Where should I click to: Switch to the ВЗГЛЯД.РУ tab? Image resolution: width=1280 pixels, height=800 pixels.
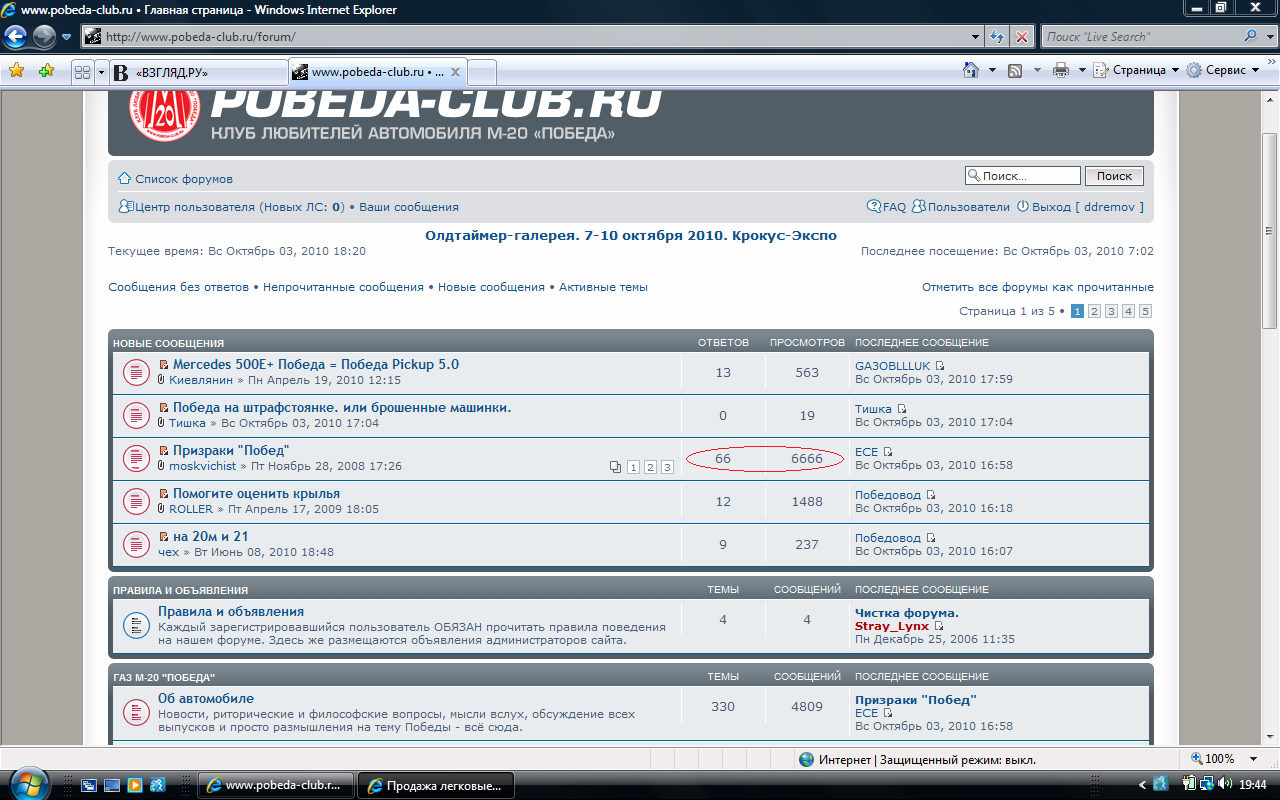pyautogui.click(x=198, y=73)
